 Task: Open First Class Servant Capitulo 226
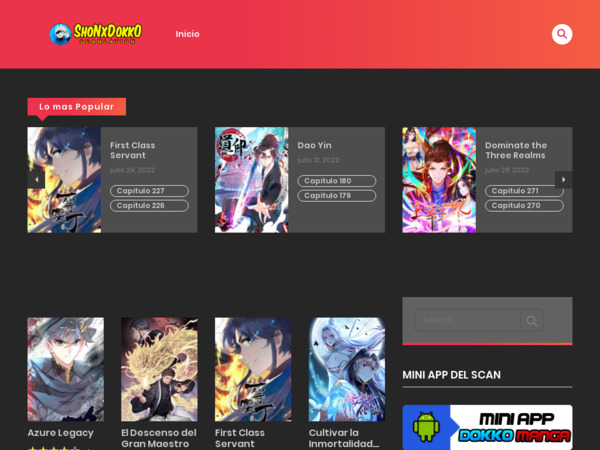click(x=149, y=205)
